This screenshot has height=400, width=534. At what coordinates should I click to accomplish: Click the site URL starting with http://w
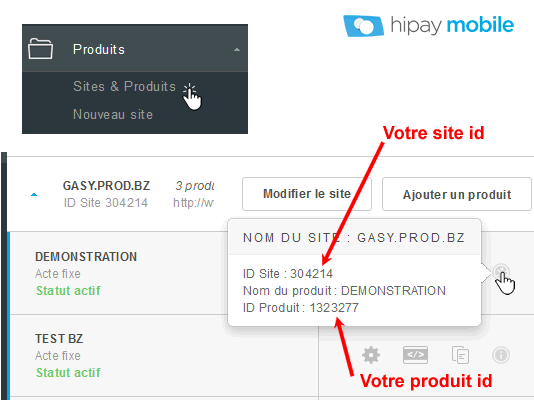[193, 203]
